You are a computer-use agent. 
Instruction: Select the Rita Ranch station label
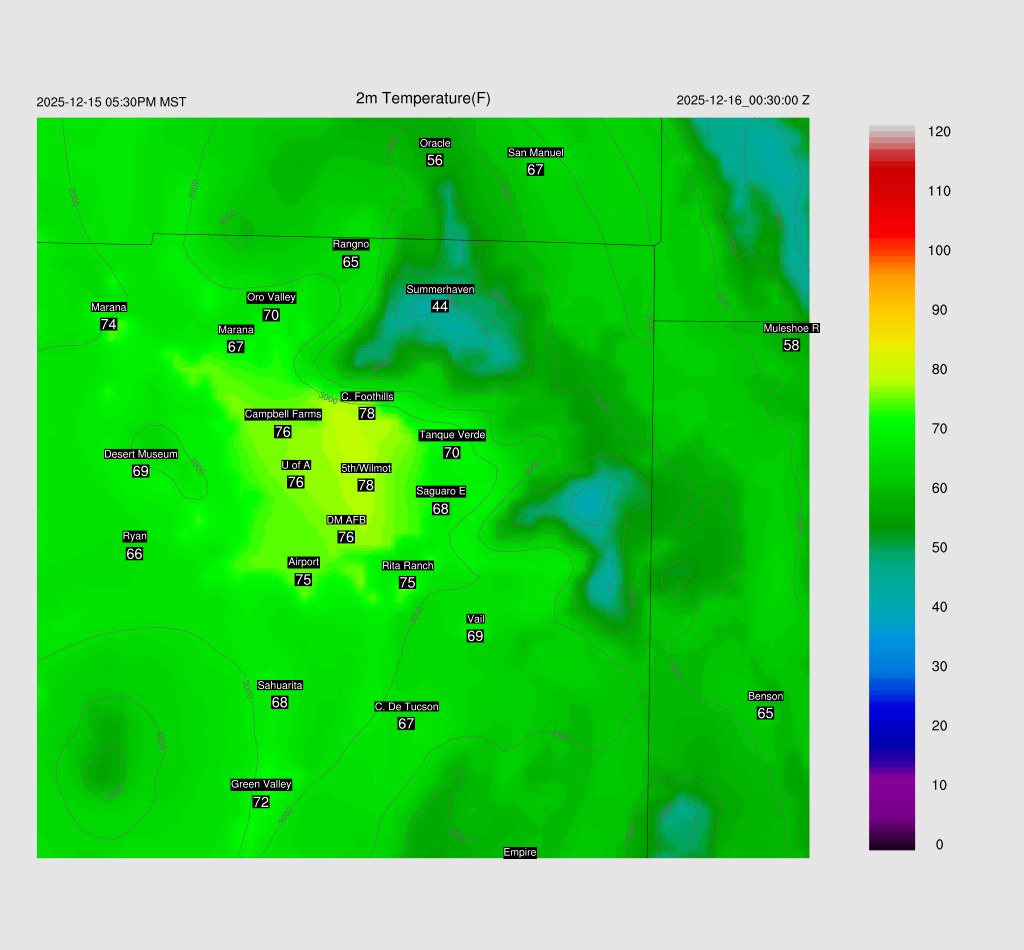[408, 566]
